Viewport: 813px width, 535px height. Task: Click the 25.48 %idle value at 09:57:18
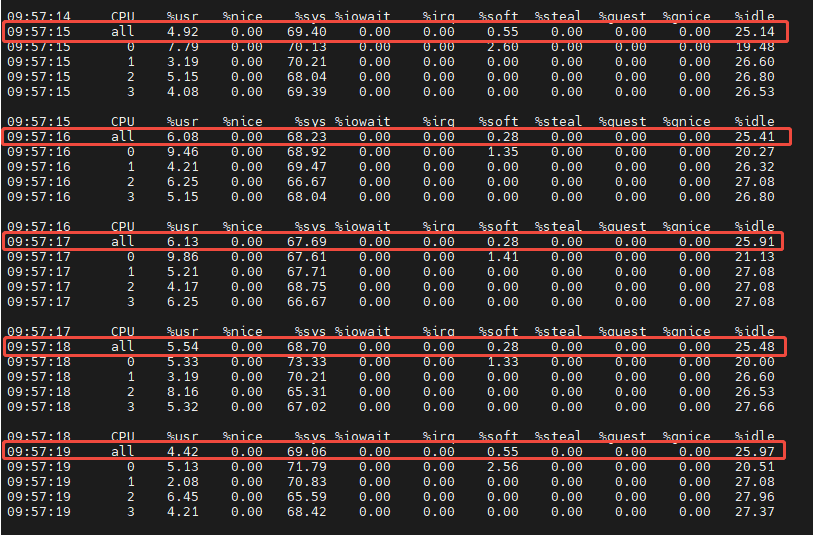tap(754, 347)
